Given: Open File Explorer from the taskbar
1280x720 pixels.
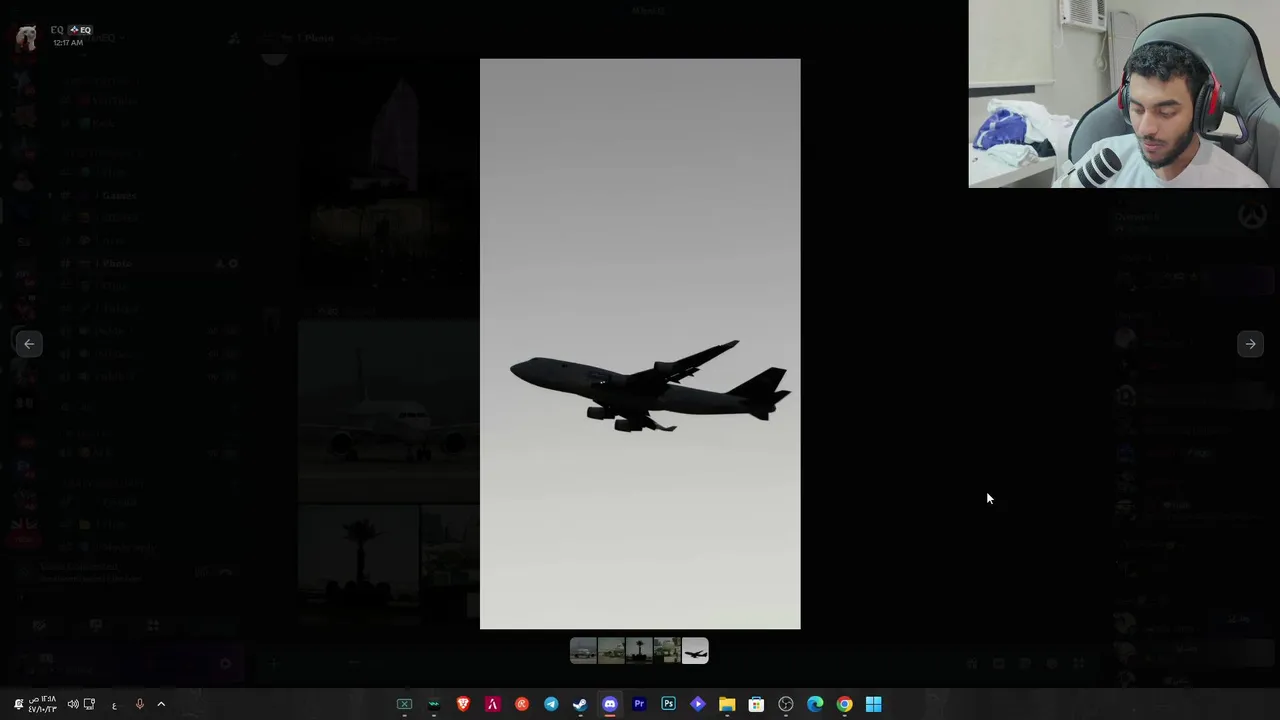Looking at the screenshot, I should (x=727, y=705).
